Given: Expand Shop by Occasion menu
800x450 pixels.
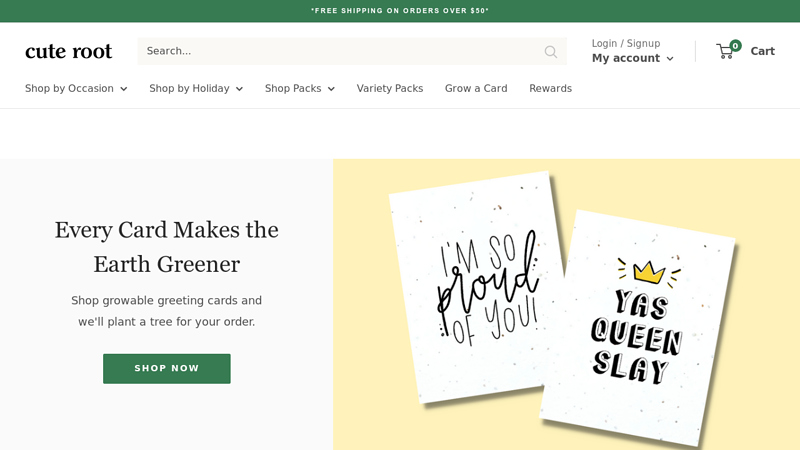Looking at the screenshot, I should tap(76, 88).
